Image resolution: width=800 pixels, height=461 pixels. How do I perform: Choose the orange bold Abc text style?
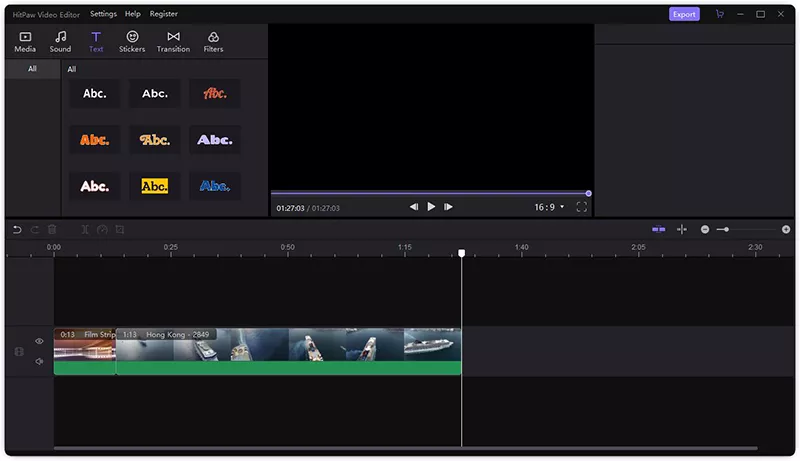click(x=95, y=140)
